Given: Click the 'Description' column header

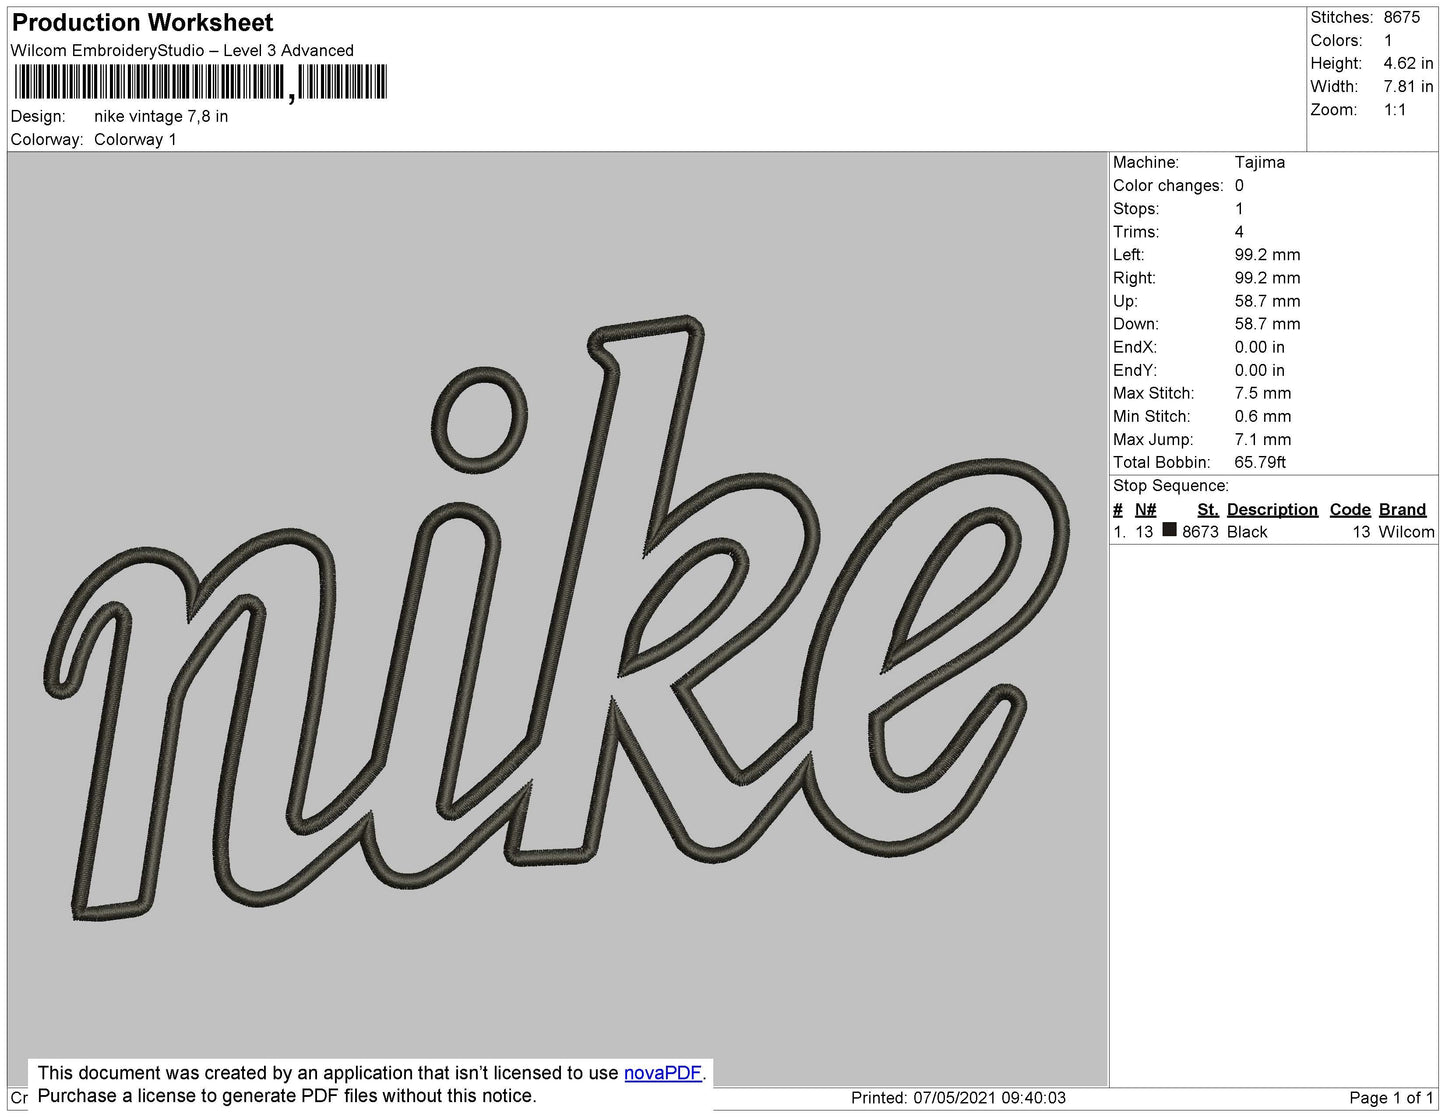Looking at the screenshot, I should pyautogui.click(x=1272, y=509).
